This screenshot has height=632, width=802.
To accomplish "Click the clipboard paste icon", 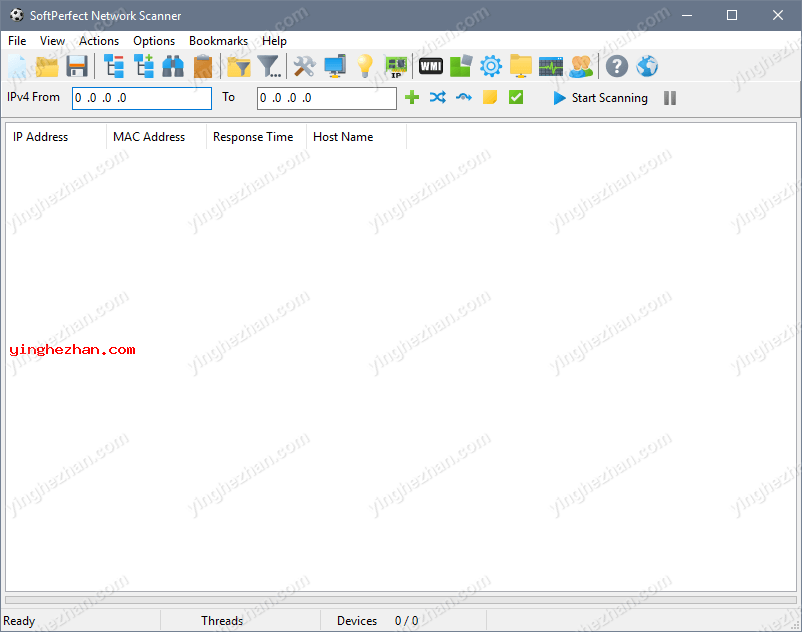I will click(x=203, y=66).
